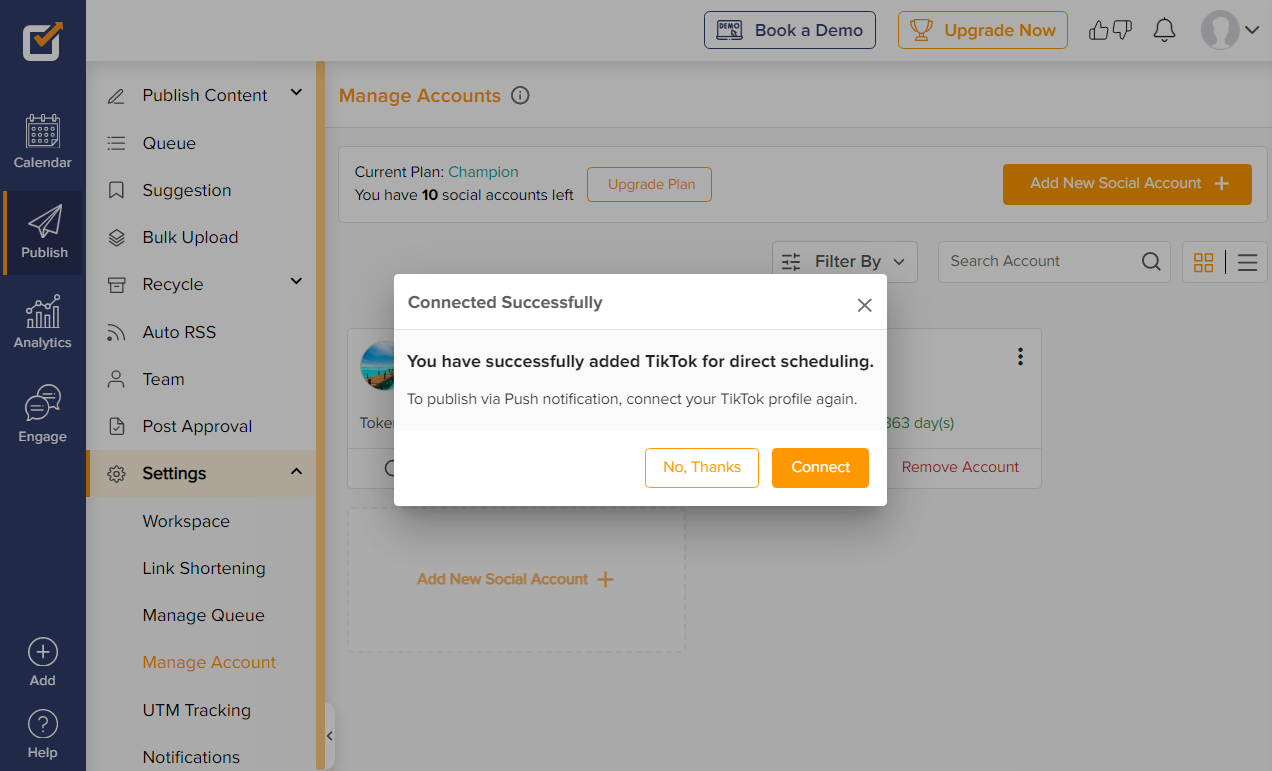1272x771 pixels.
Task: Open Manage Queue settings item
Action: point(204,615)
